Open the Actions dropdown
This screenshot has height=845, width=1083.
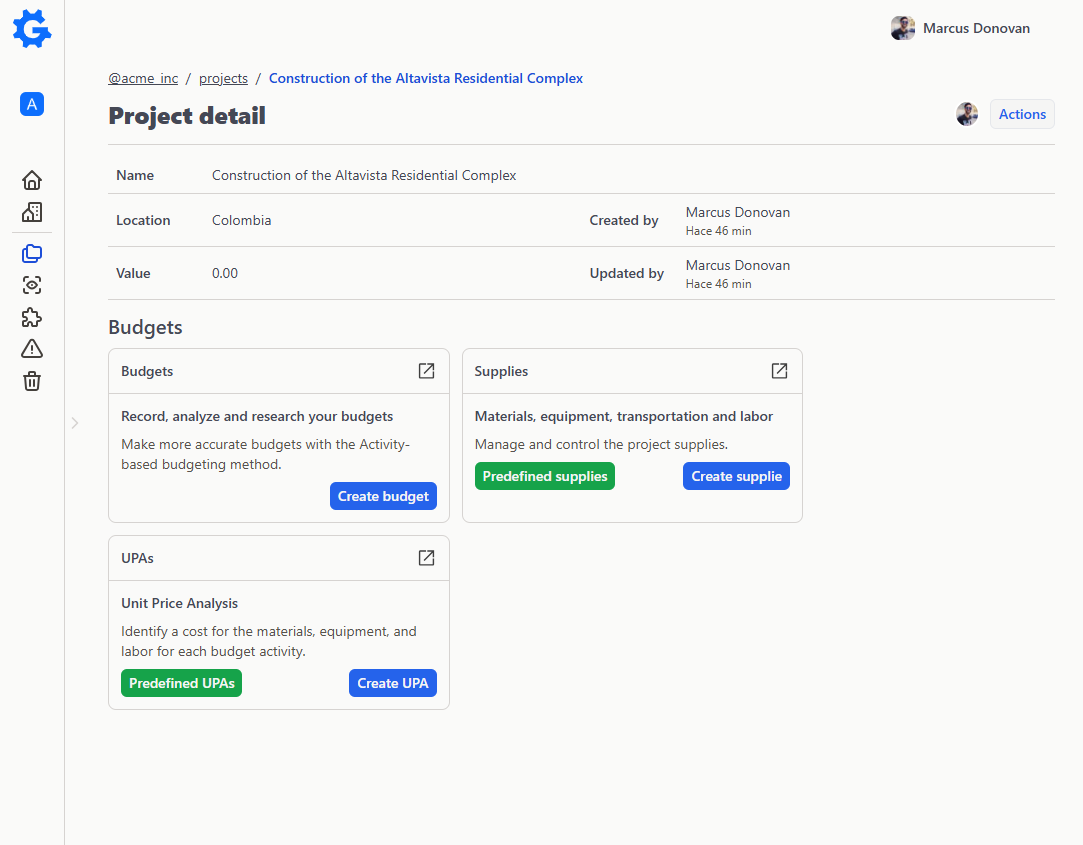pos(1021,113)
